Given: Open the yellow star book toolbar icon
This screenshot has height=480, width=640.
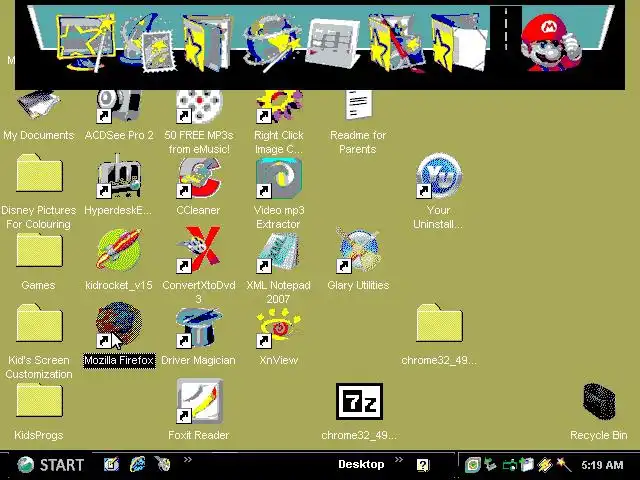Looking at the screenshot, I should tap(207, 42).
